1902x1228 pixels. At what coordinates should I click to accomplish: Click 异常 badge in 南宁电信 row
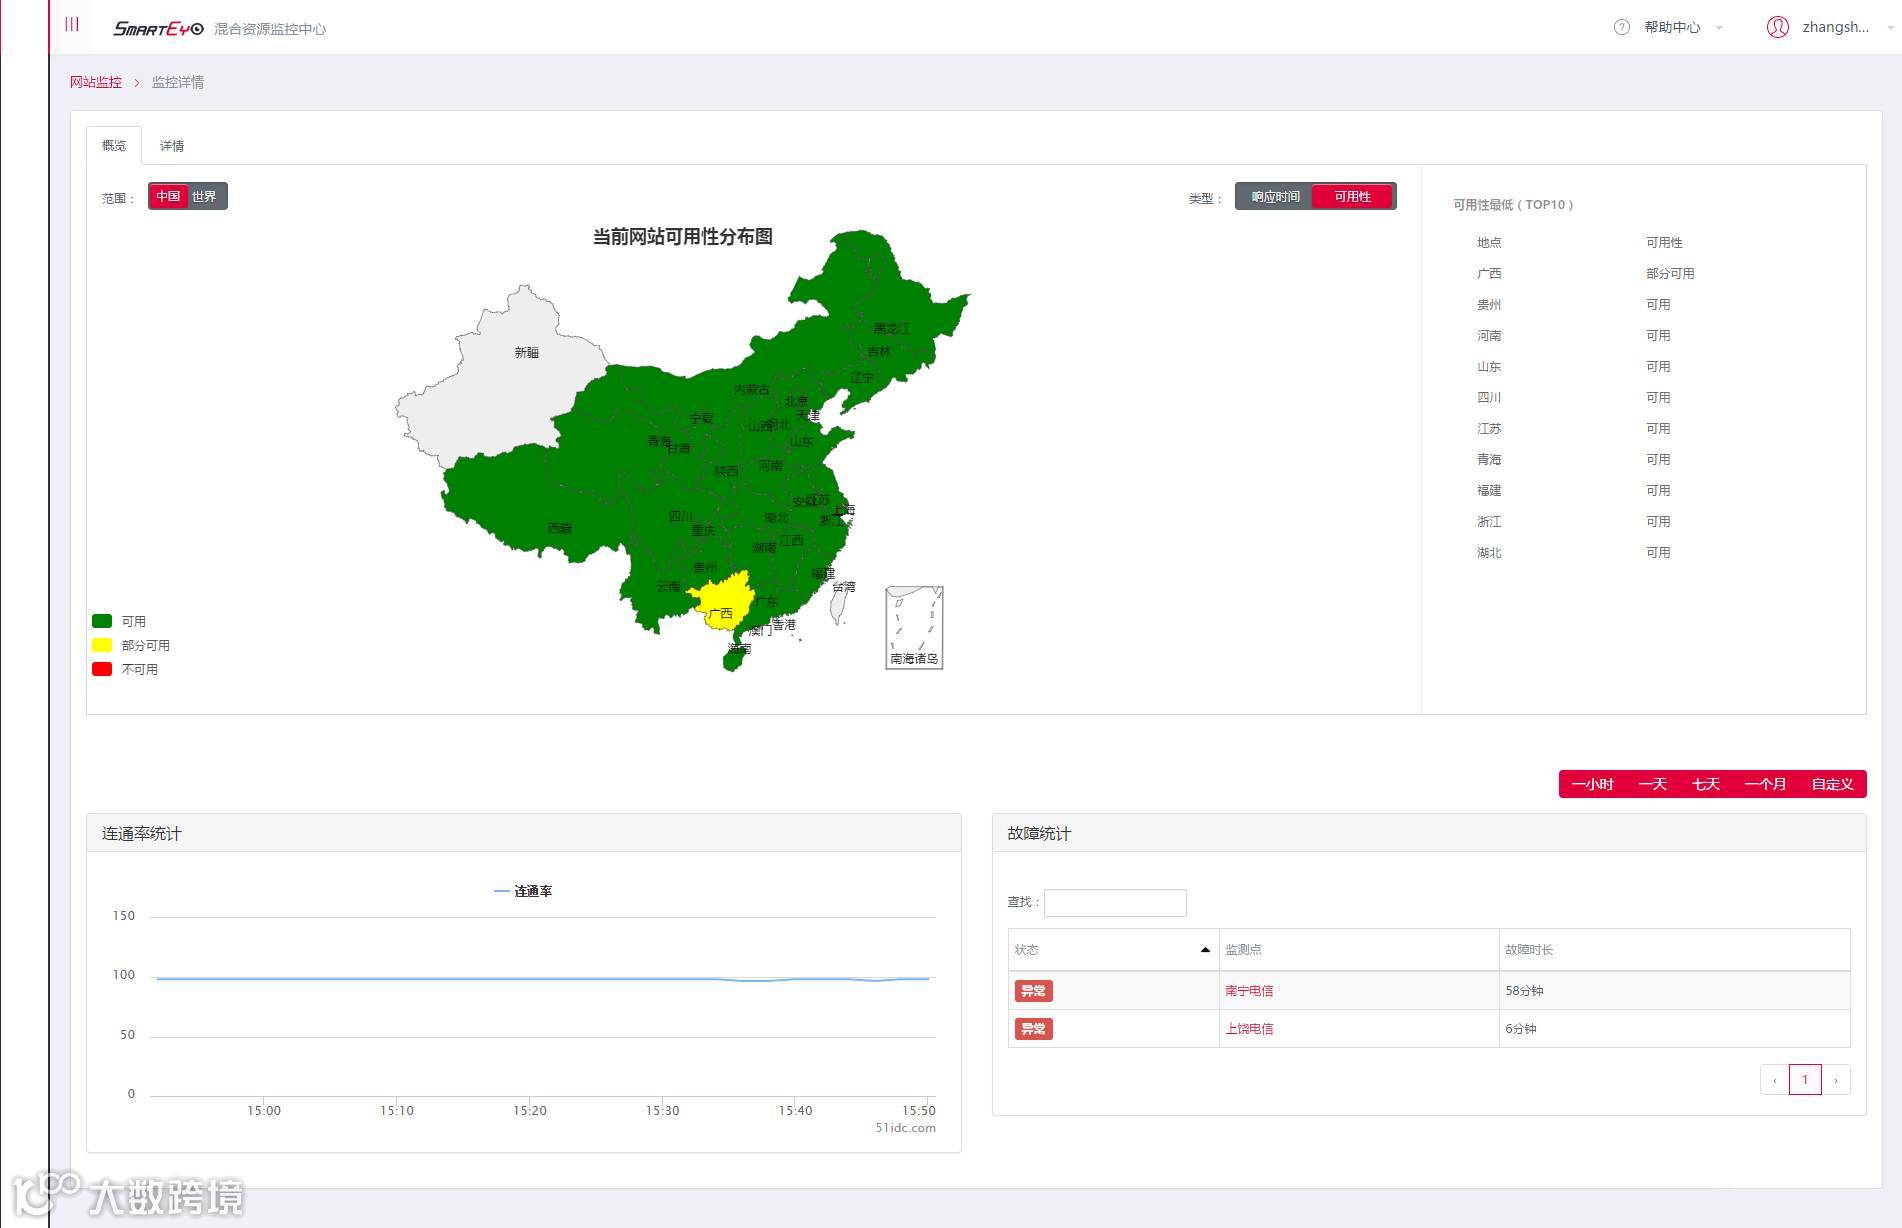pyautogui.click(x=1033, y=991)
